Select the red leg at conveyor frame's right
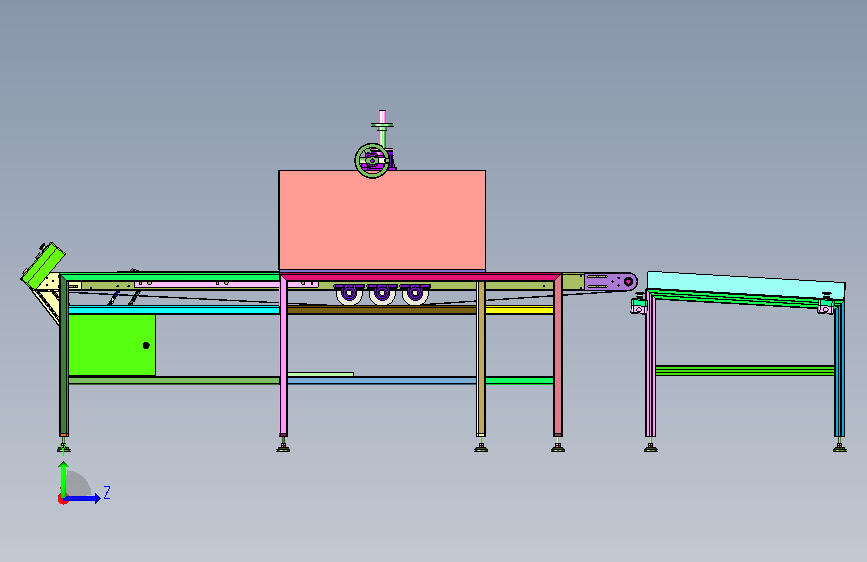This screenshot has height=562, width=867. [x=558, y=357]
